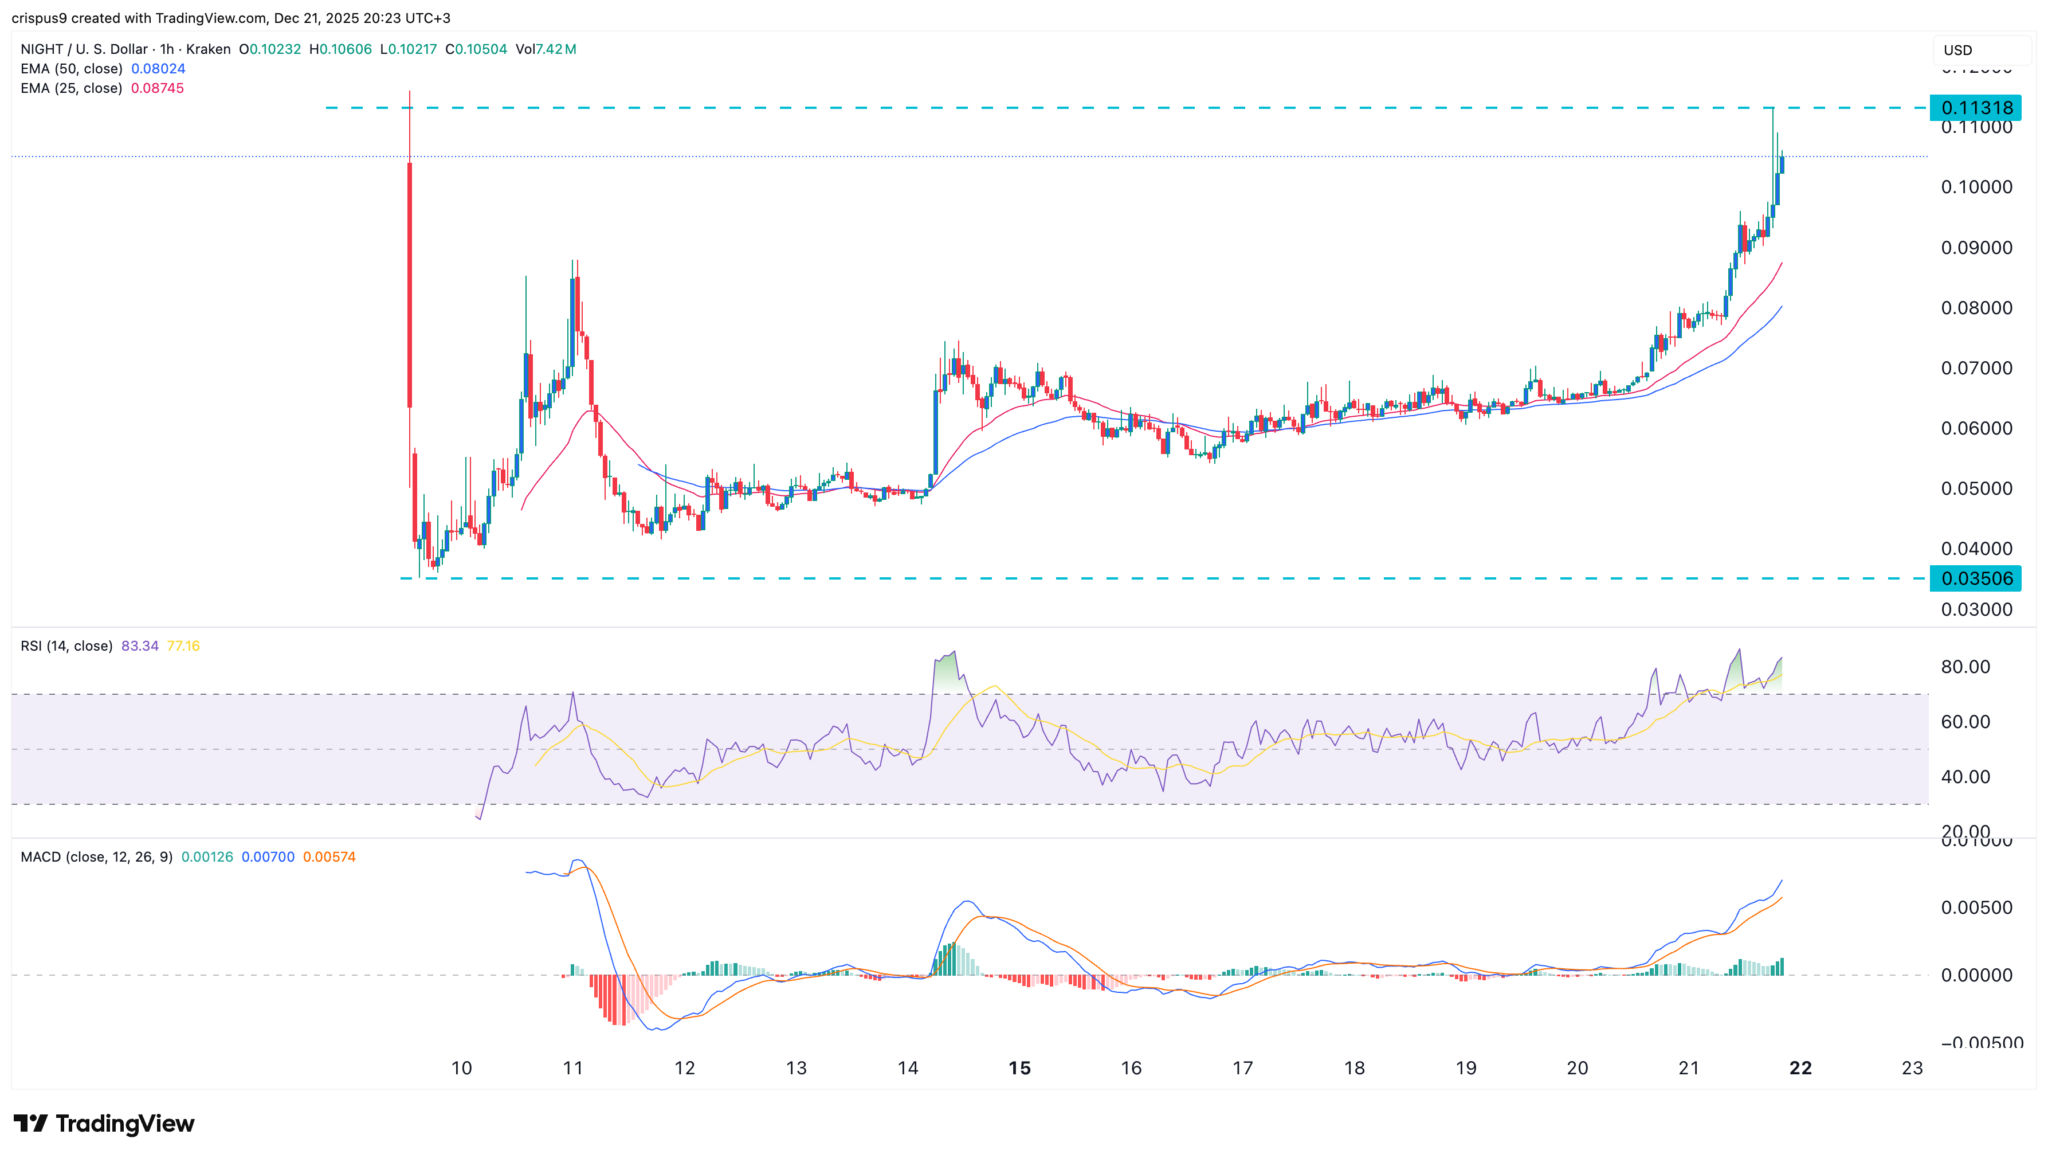The image size is (2048, 1158).
Task: Open the MACD (close, 12, 26, 9) legend
Action: pos(96,857)
